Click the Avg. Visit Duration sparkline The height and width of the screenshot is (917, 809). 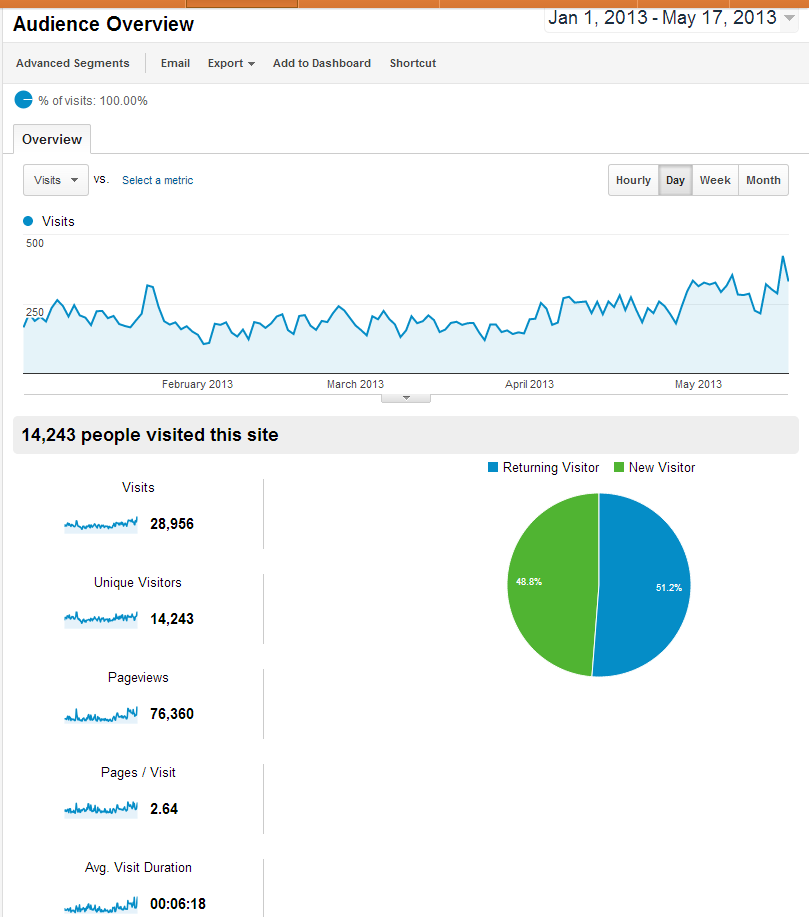click(x=100, y=902)
